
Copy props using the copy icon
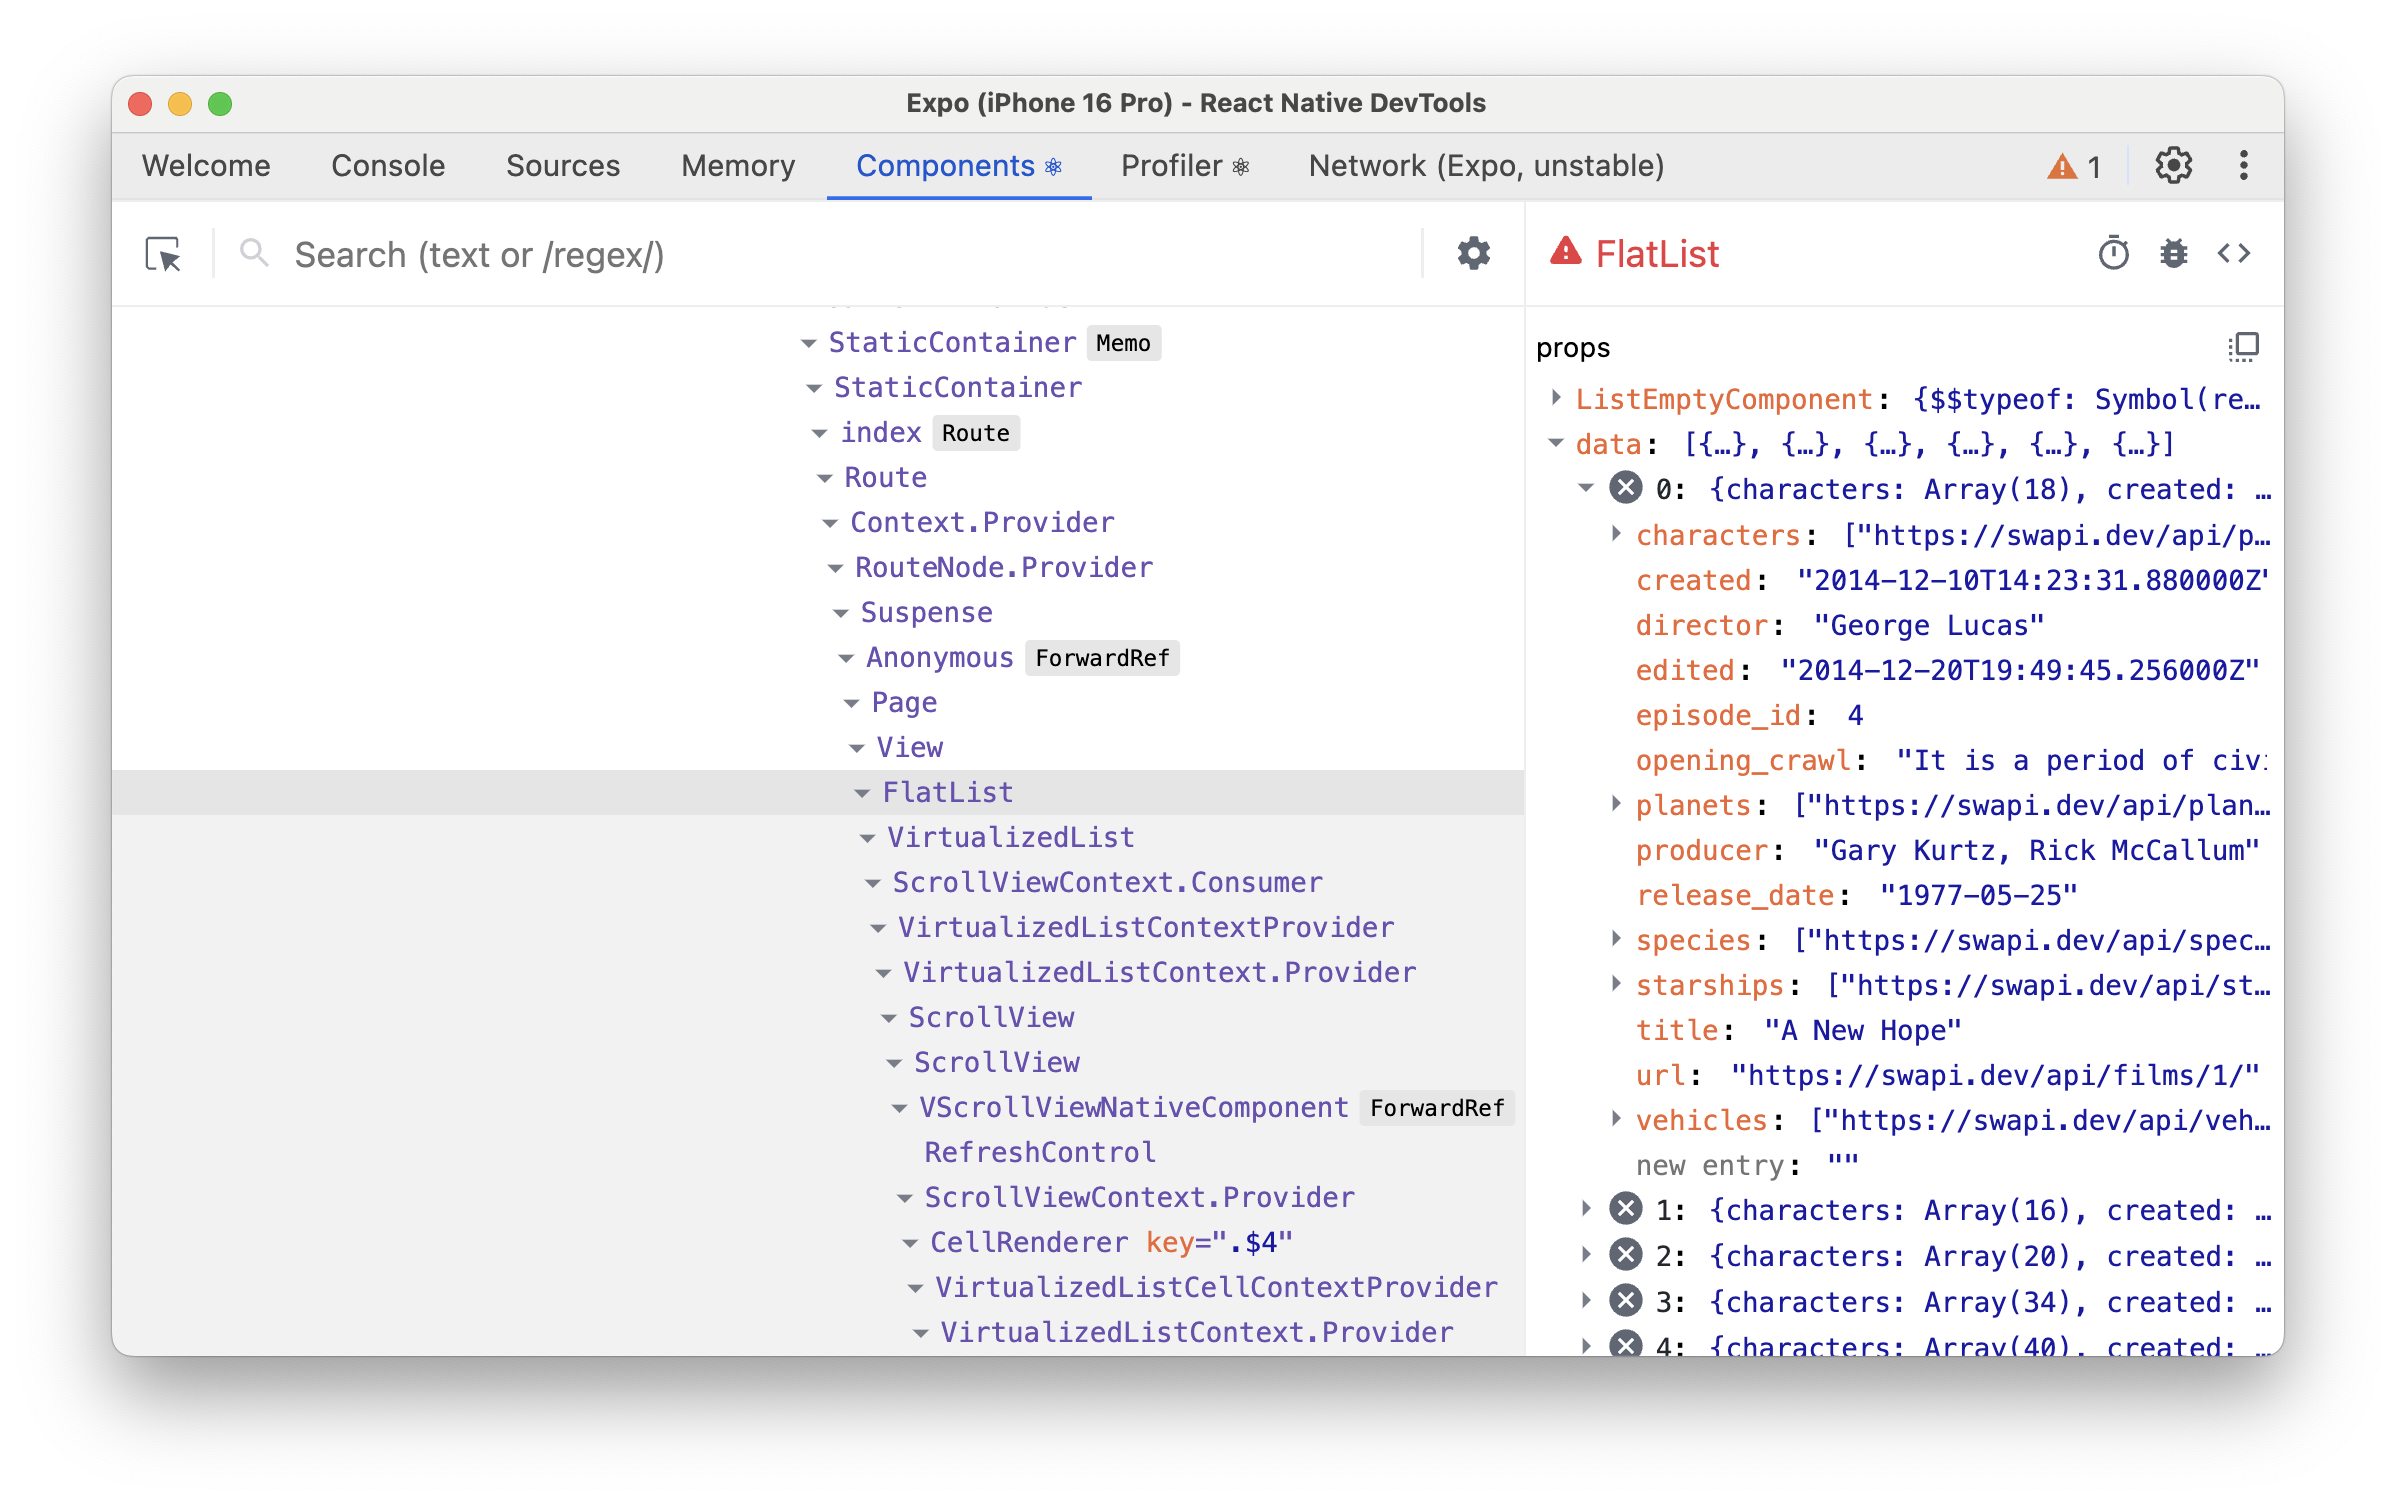coord(2245,346)
